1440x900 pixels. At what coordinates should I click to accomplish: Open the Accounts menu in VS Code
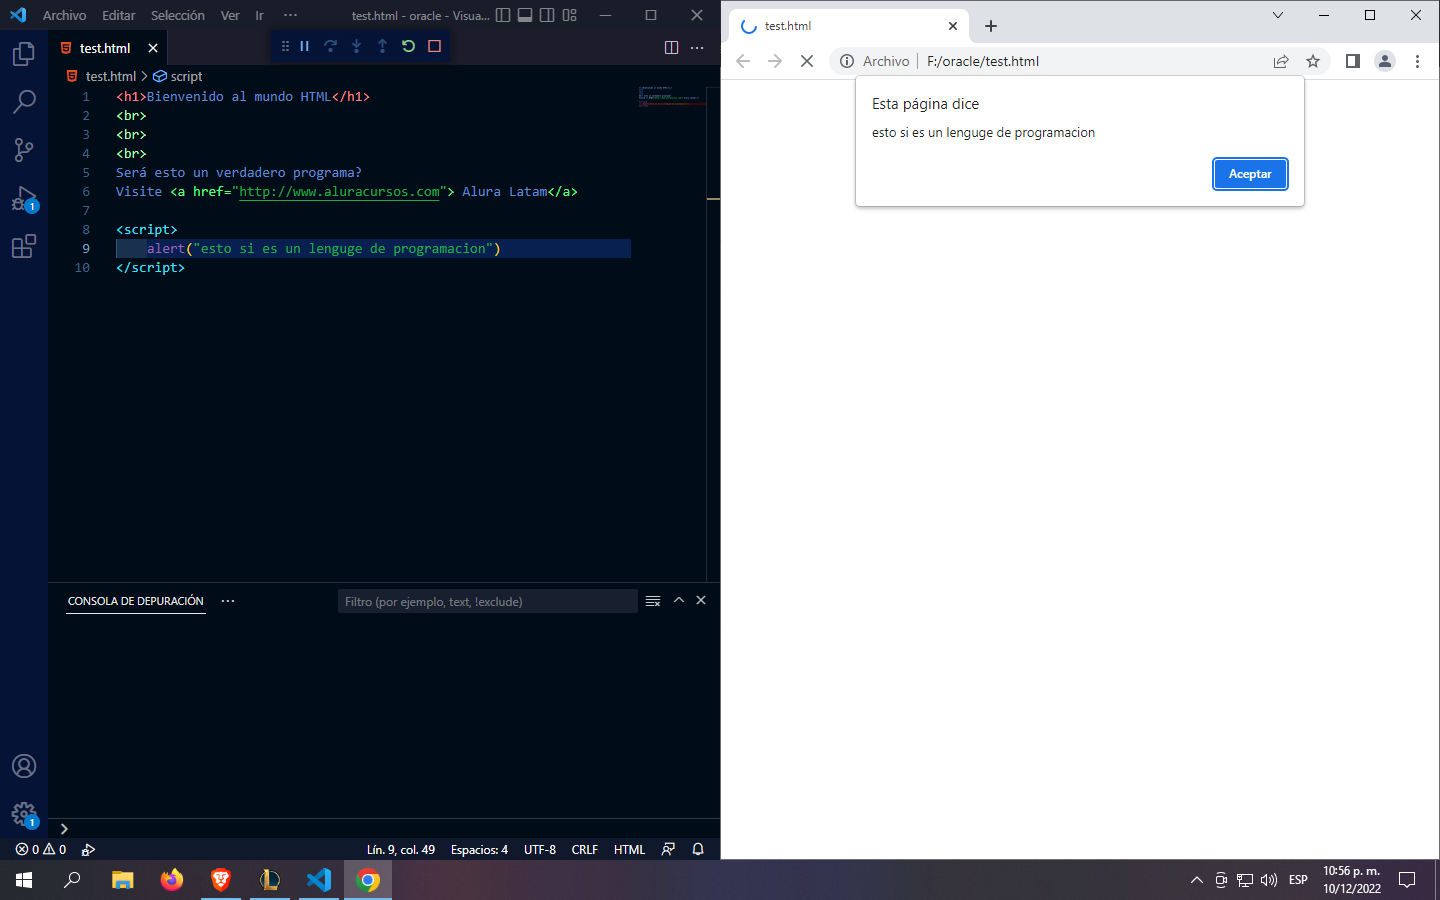click(24, 766)
